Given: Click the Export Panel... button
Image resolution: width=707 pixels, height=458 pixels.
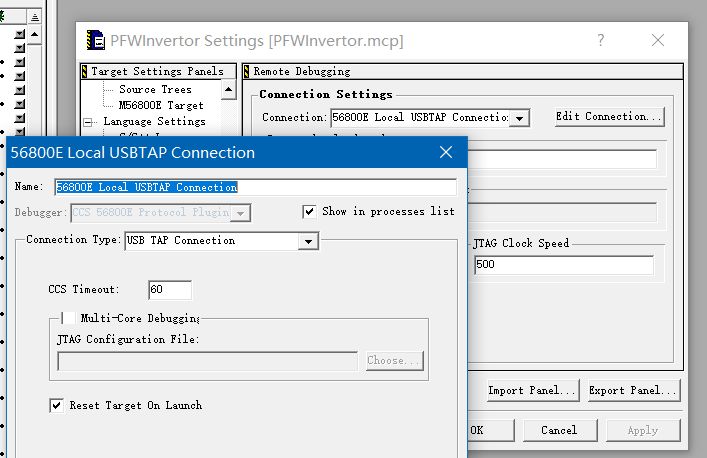Looking at the screenshot, I should (x=633, y=390).
